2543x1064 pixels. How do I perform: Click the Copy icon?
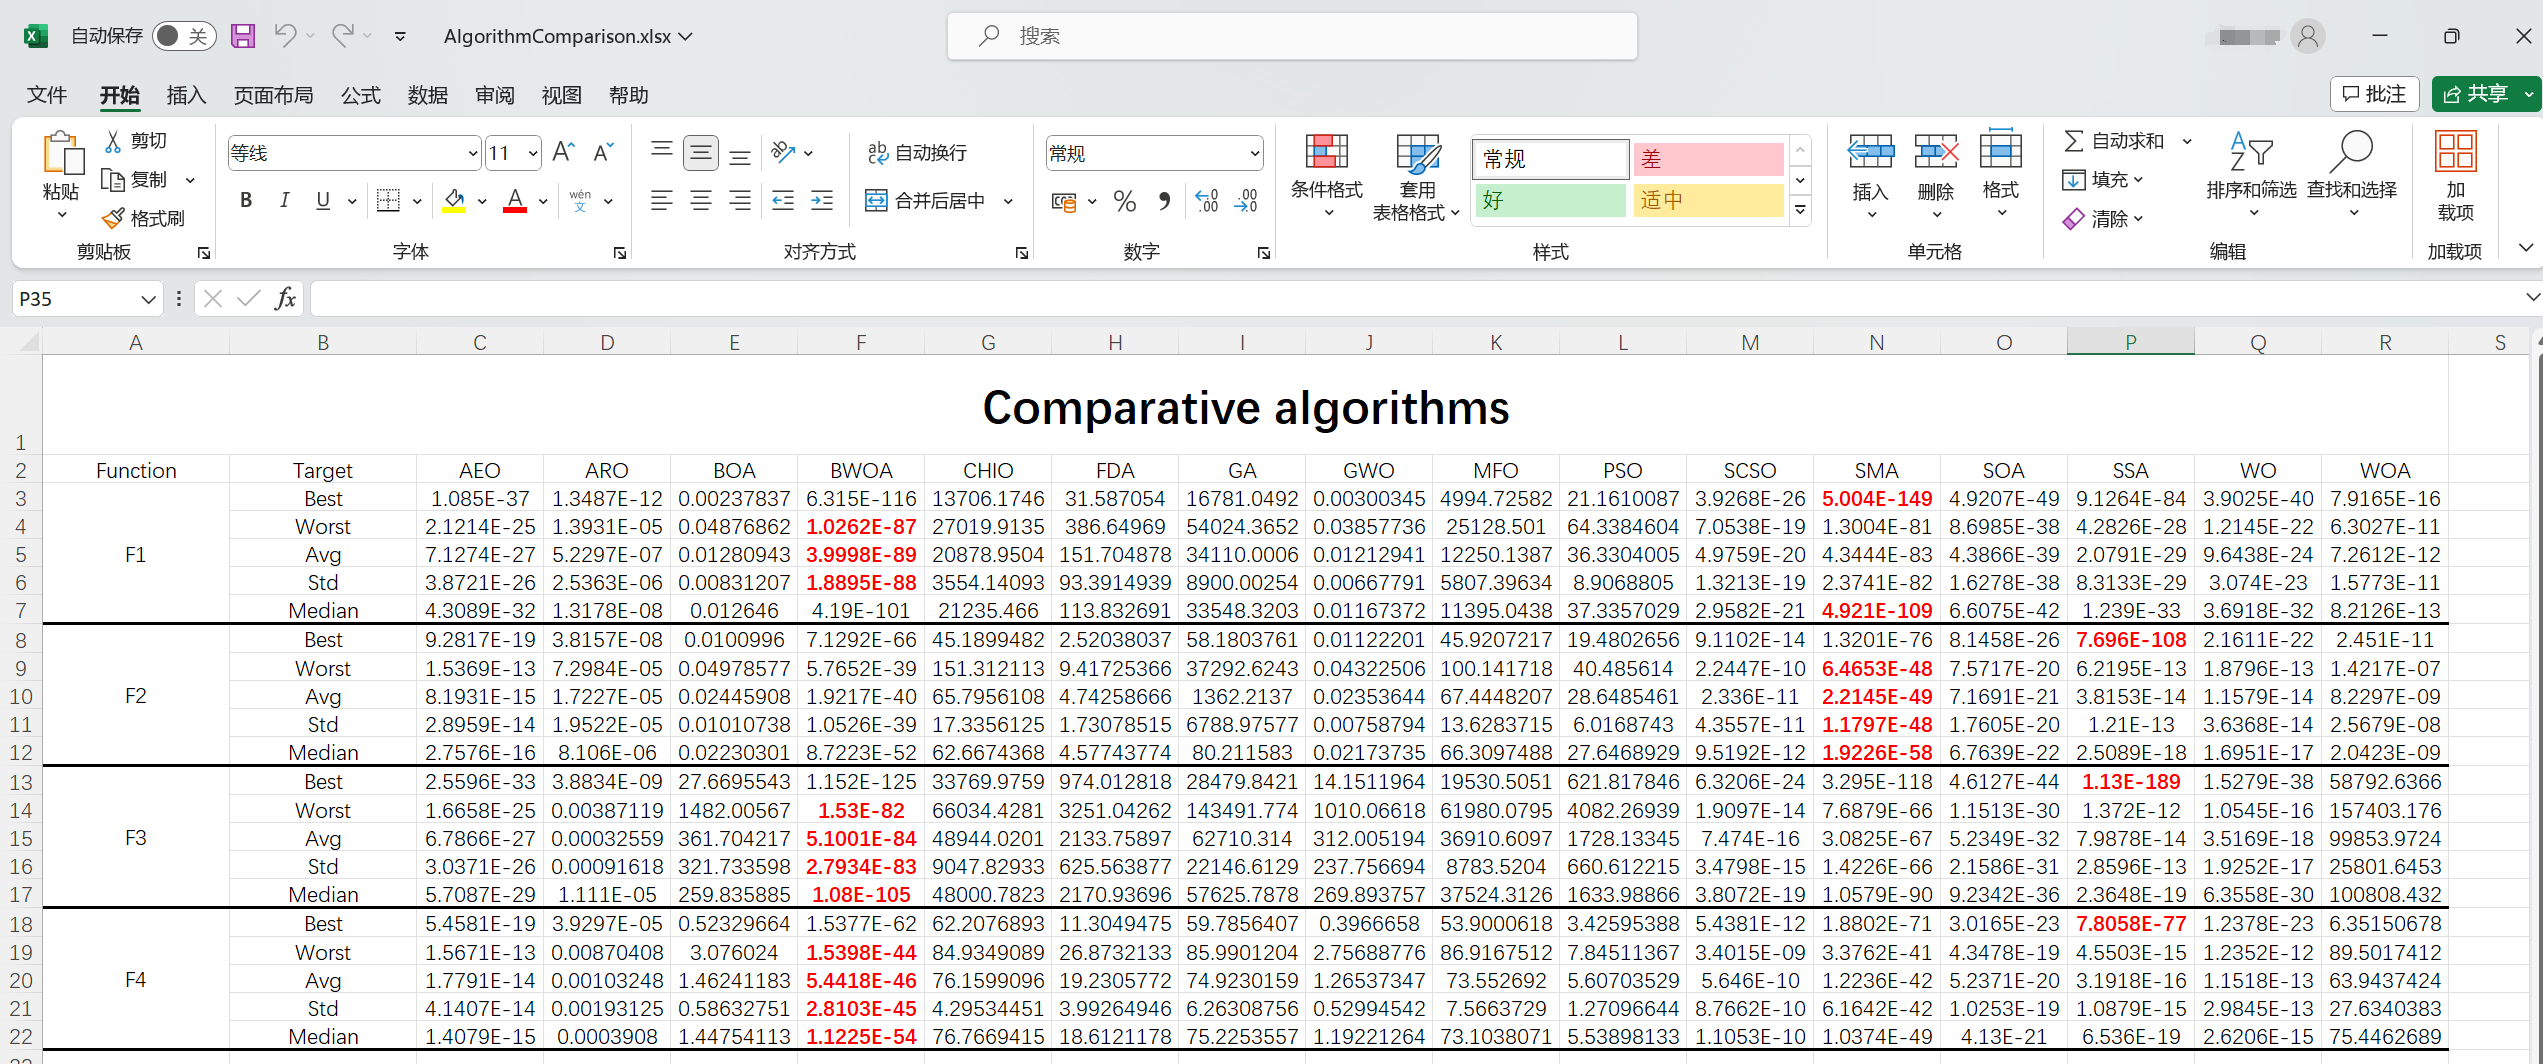coord(113,180)
